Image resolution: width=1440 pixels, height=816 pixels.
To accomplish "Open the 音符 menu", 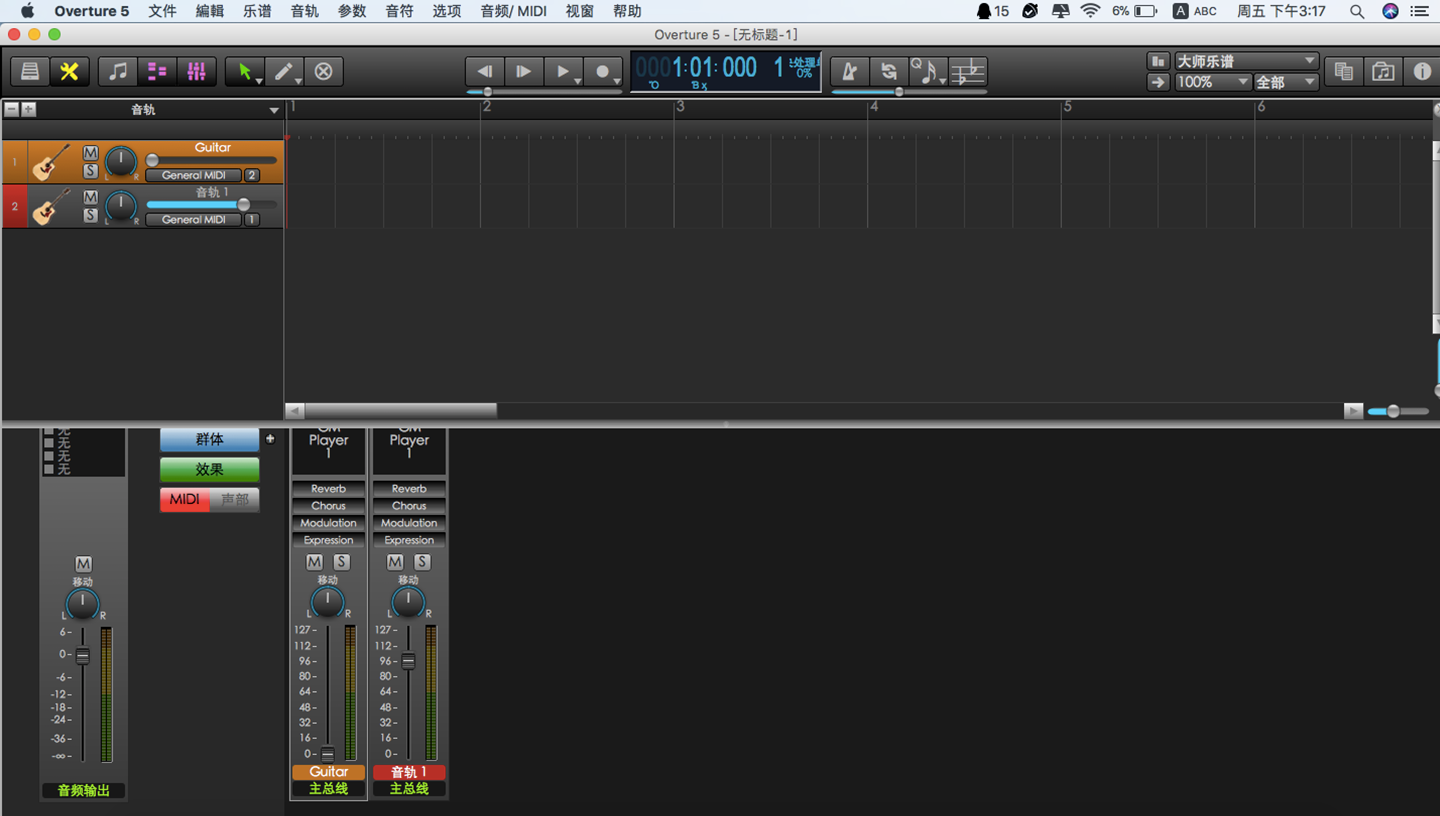I will pos(399,11).
